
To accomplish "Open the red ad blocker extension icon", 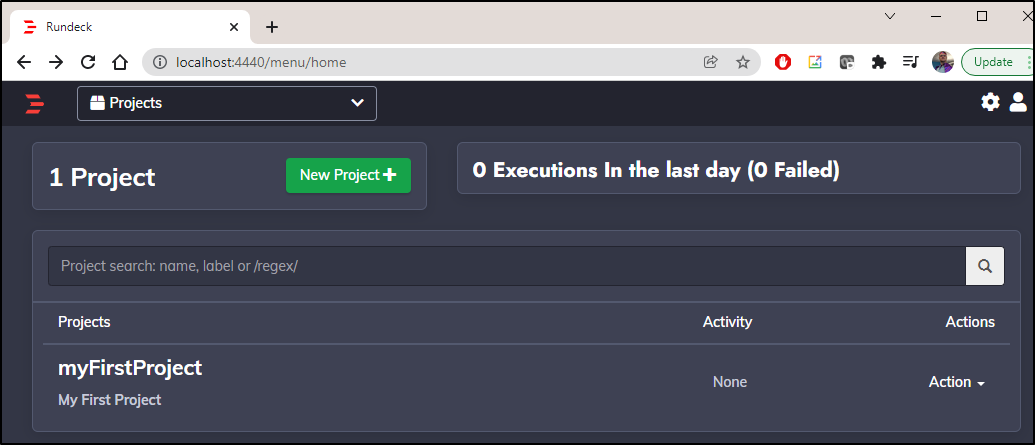I will pos(783,63).
